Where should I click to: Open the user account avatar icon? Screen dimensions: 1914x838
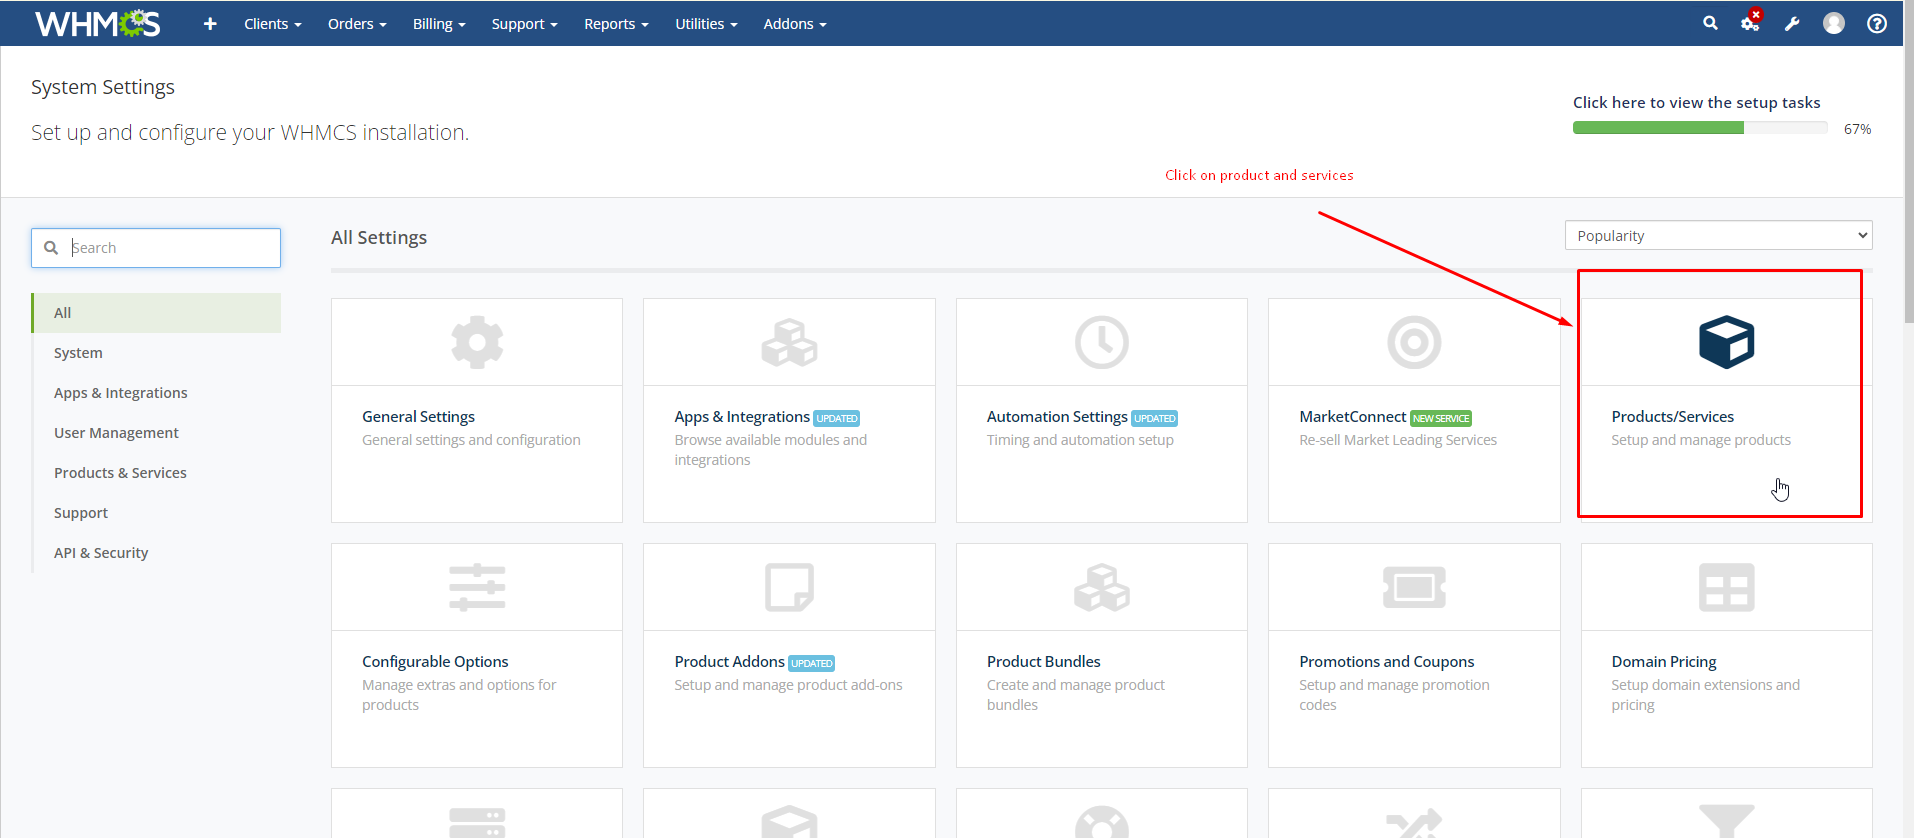pos(1834,23)
